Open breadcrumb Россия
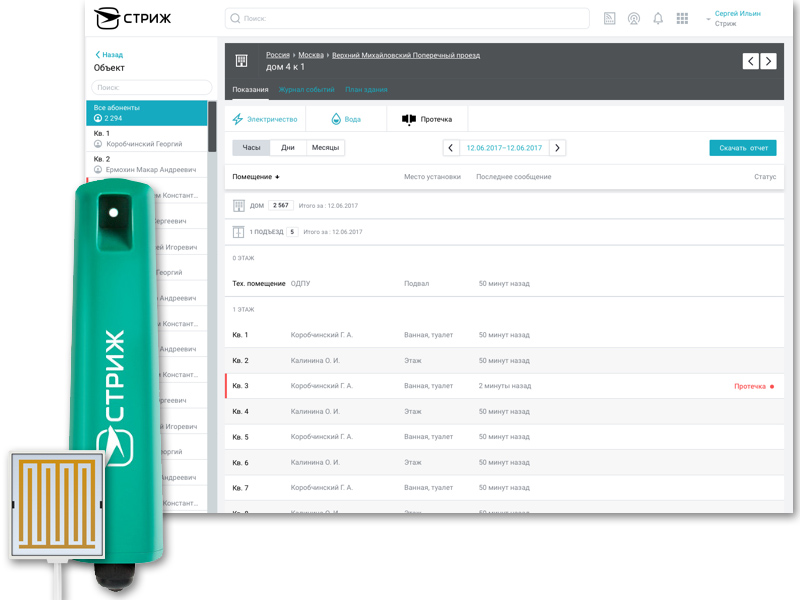 [x=278, y=55]
